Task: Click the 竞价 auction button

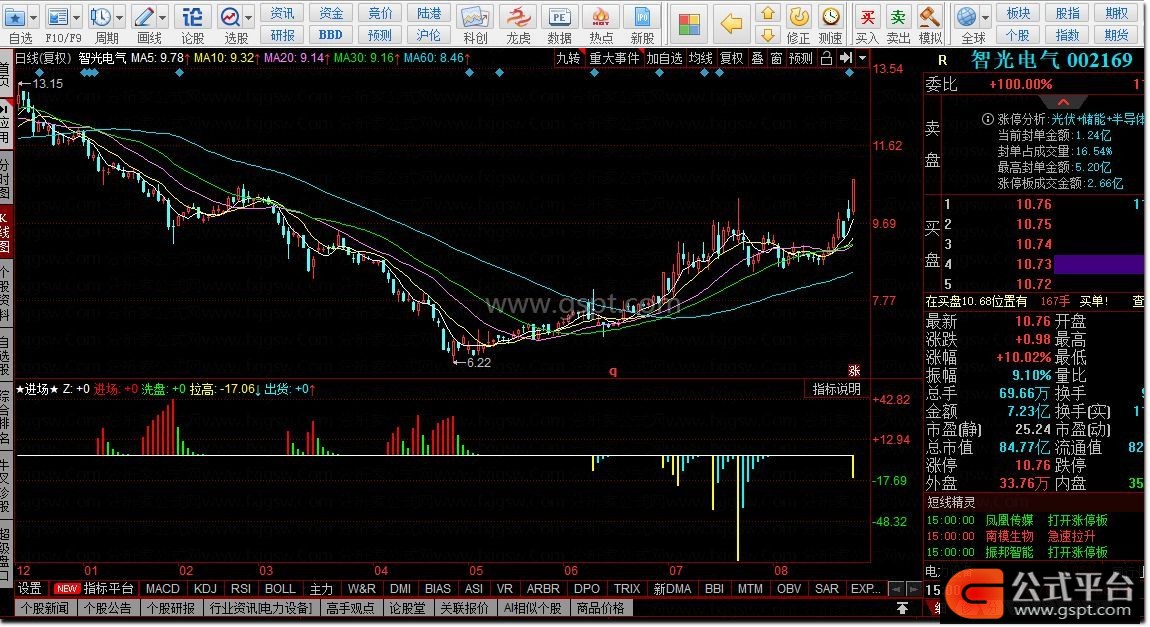Action: click(380, 13)
